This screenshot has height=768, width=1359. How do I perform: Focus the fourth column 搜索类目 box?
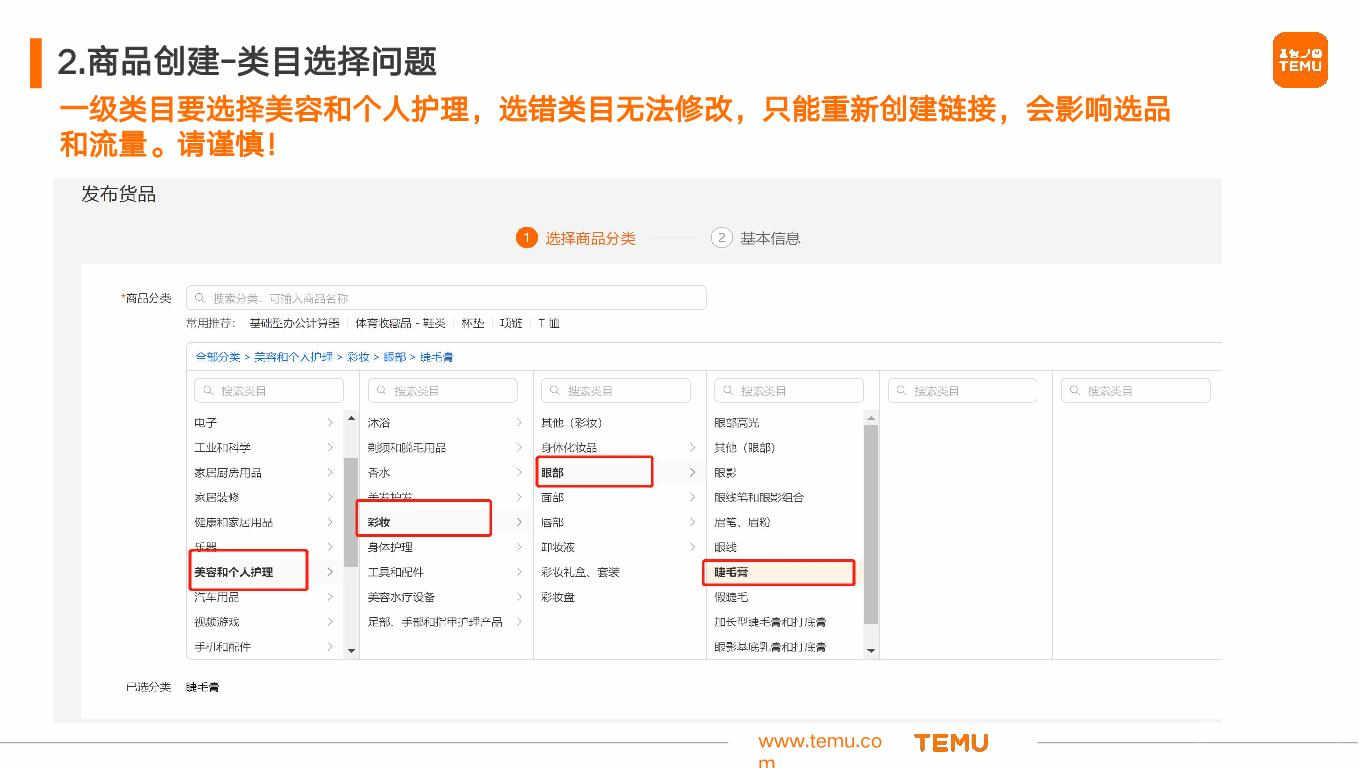point(788,391)
